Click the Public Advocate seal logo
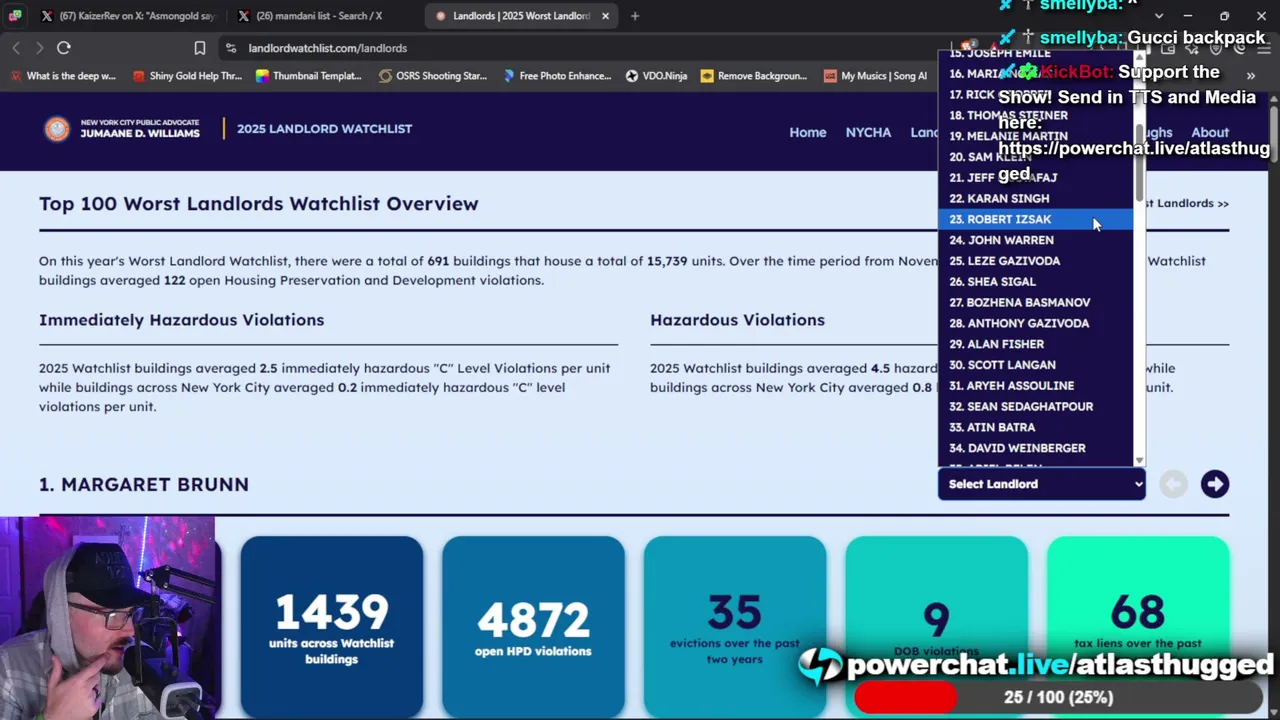 point(57,129)
